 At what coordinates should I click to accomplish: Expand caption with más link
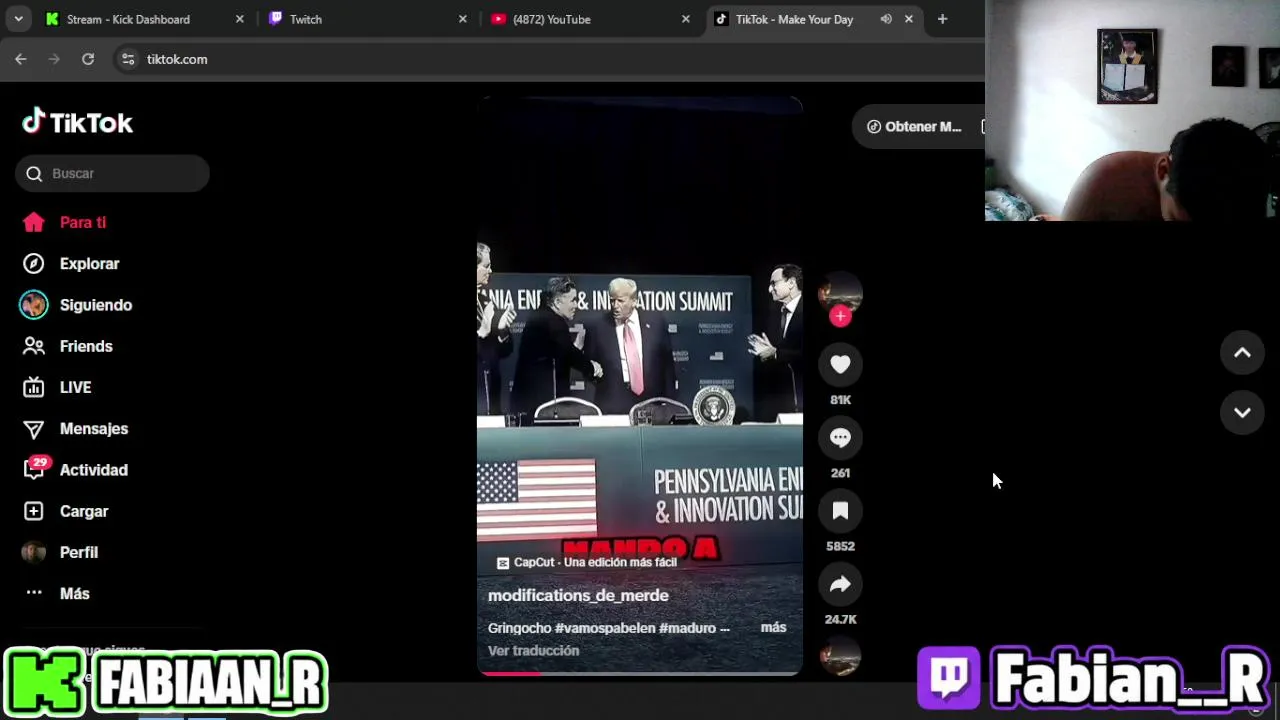[x=773, y=627]
